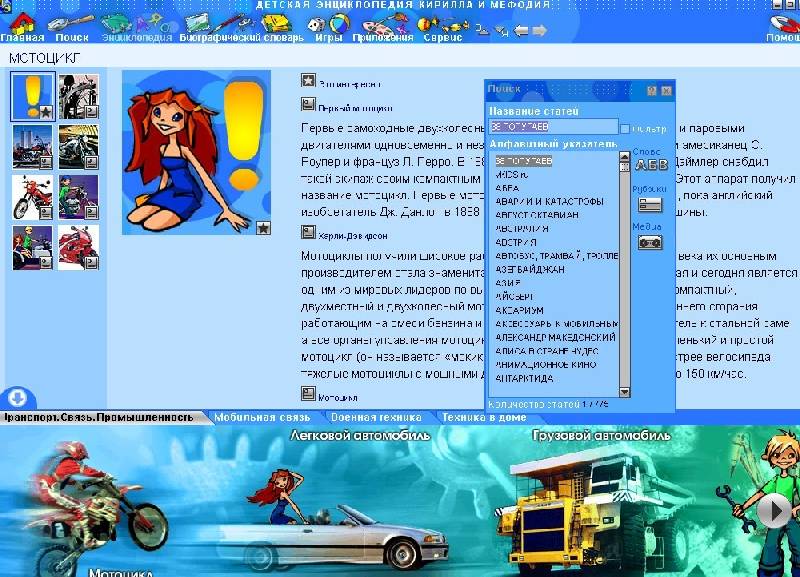Select АКСЕССУАРЫ К МОБИЛЬНЫМ entry
Viewport: 800px width, 577px height.
tap(557, 324)
